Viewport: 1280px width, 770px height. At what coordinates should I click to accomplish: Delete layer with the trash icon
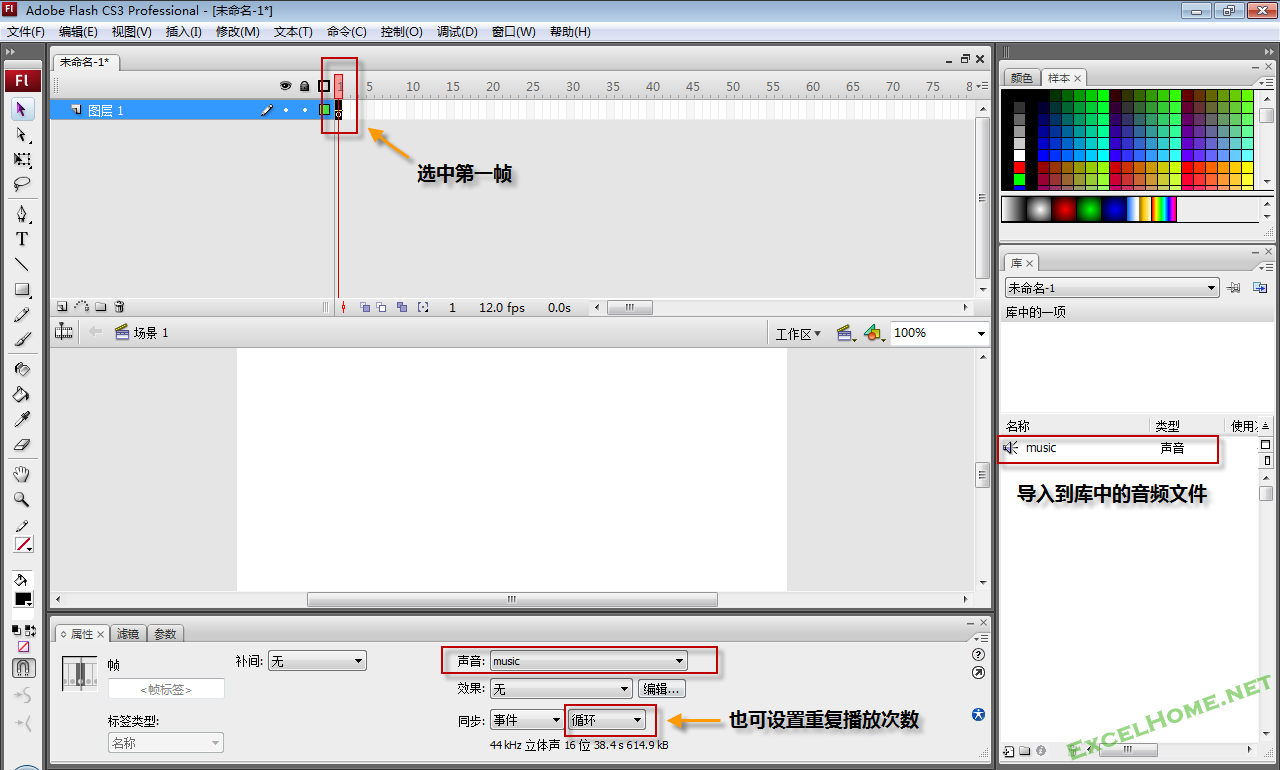119,307
